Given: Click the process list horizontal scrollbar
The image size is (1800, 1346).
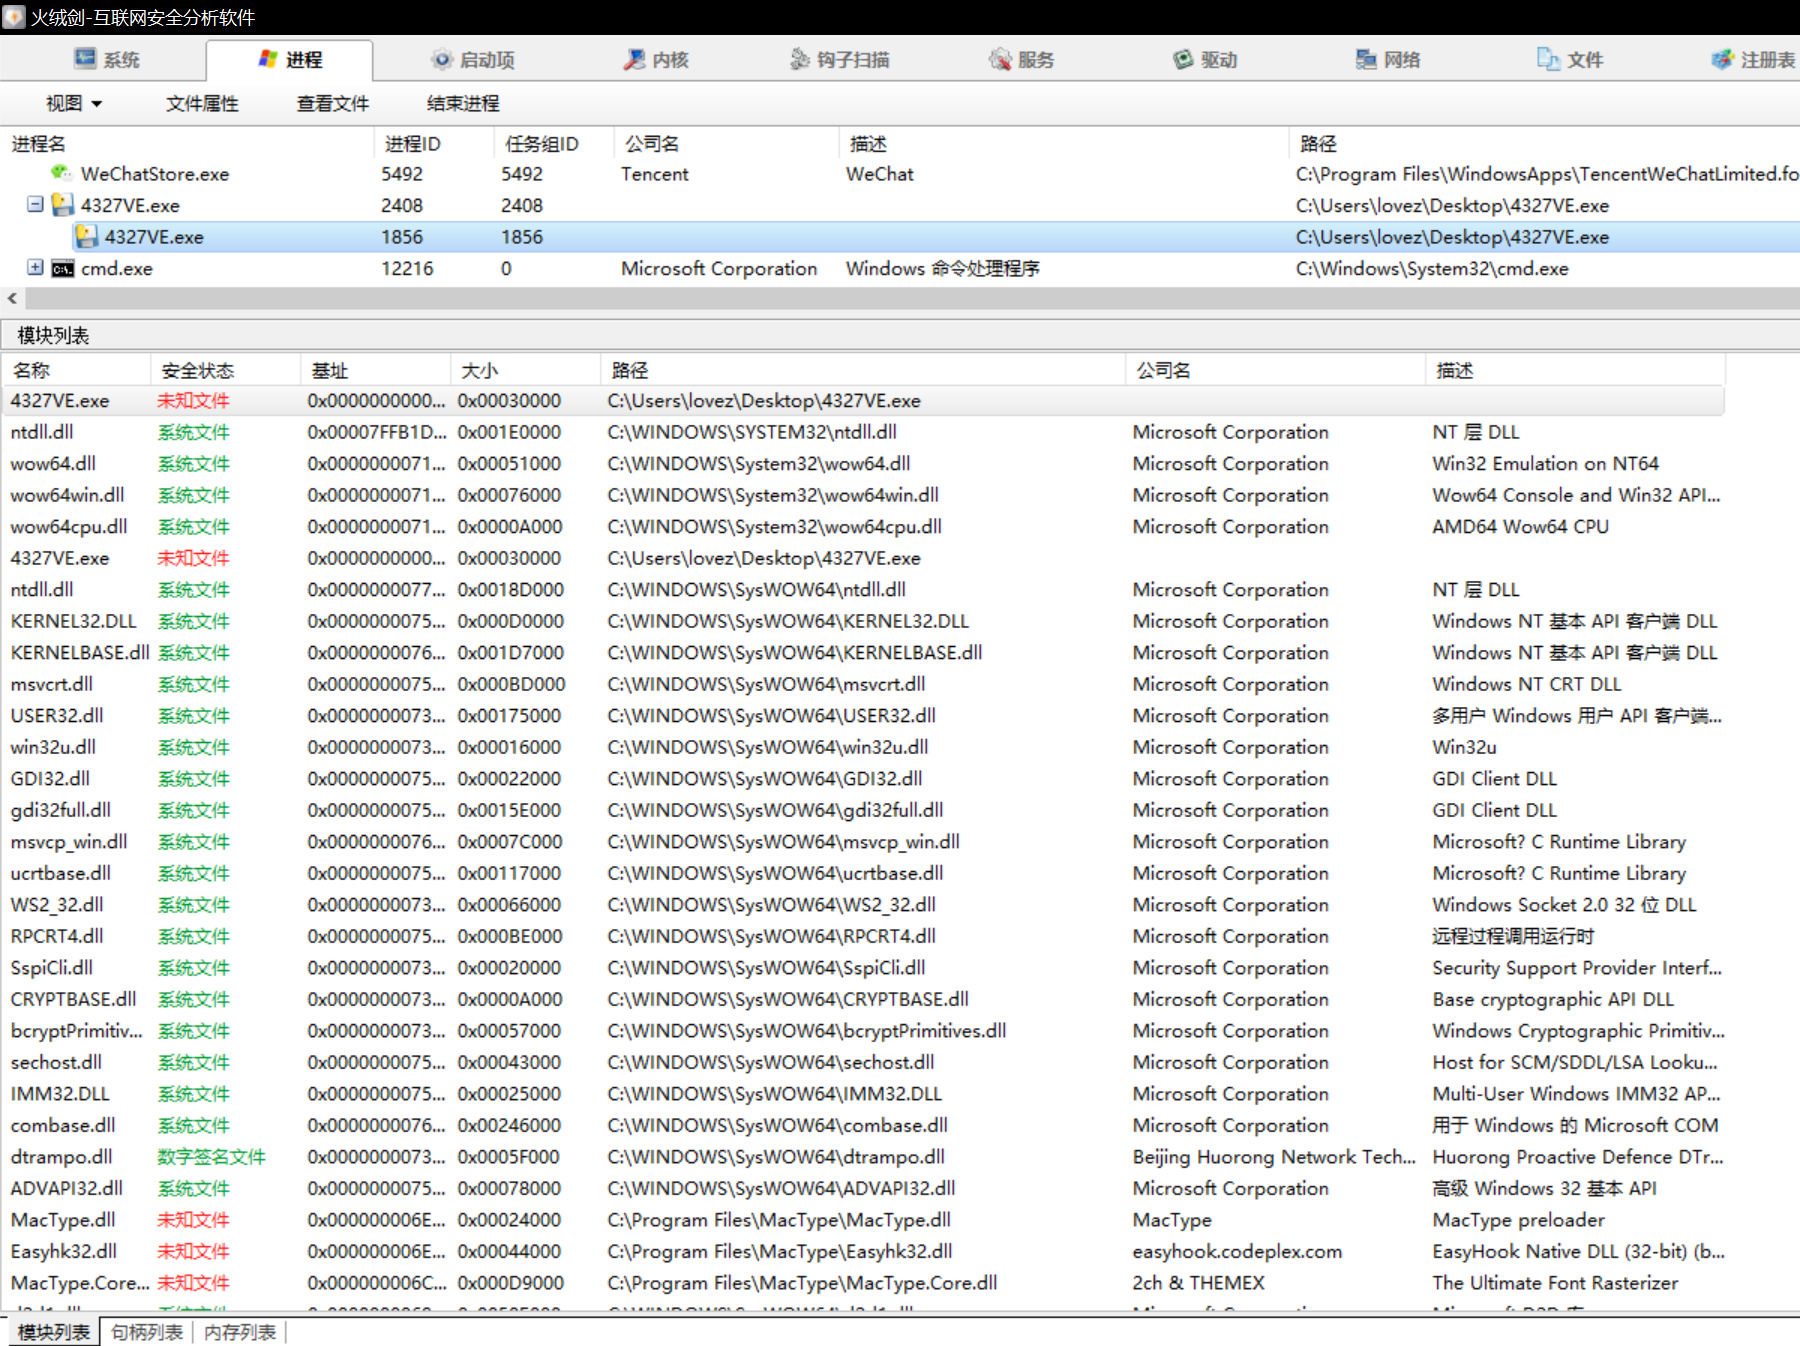Looking at the screenshot, I should click(912, 298).
